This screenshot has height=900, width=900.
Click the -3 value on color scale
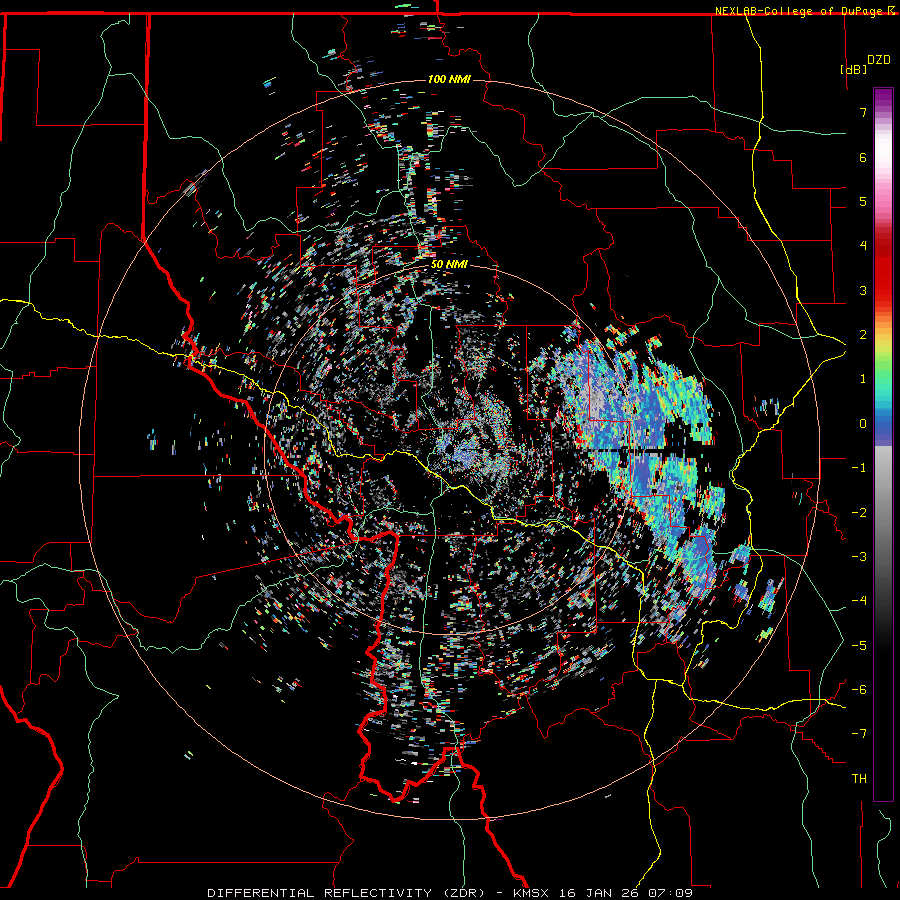859,557
